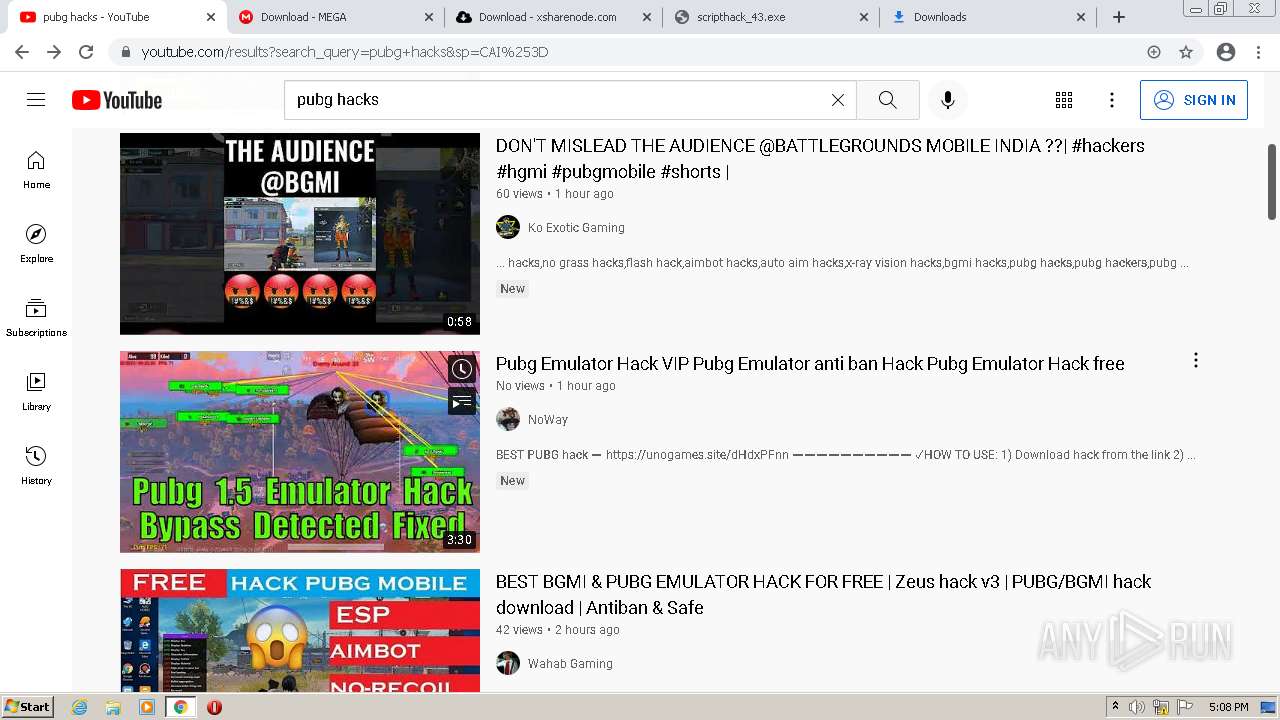Open Chrome's three-dot menu
Screen dimensions: 1280x720
click(1258, 52)
